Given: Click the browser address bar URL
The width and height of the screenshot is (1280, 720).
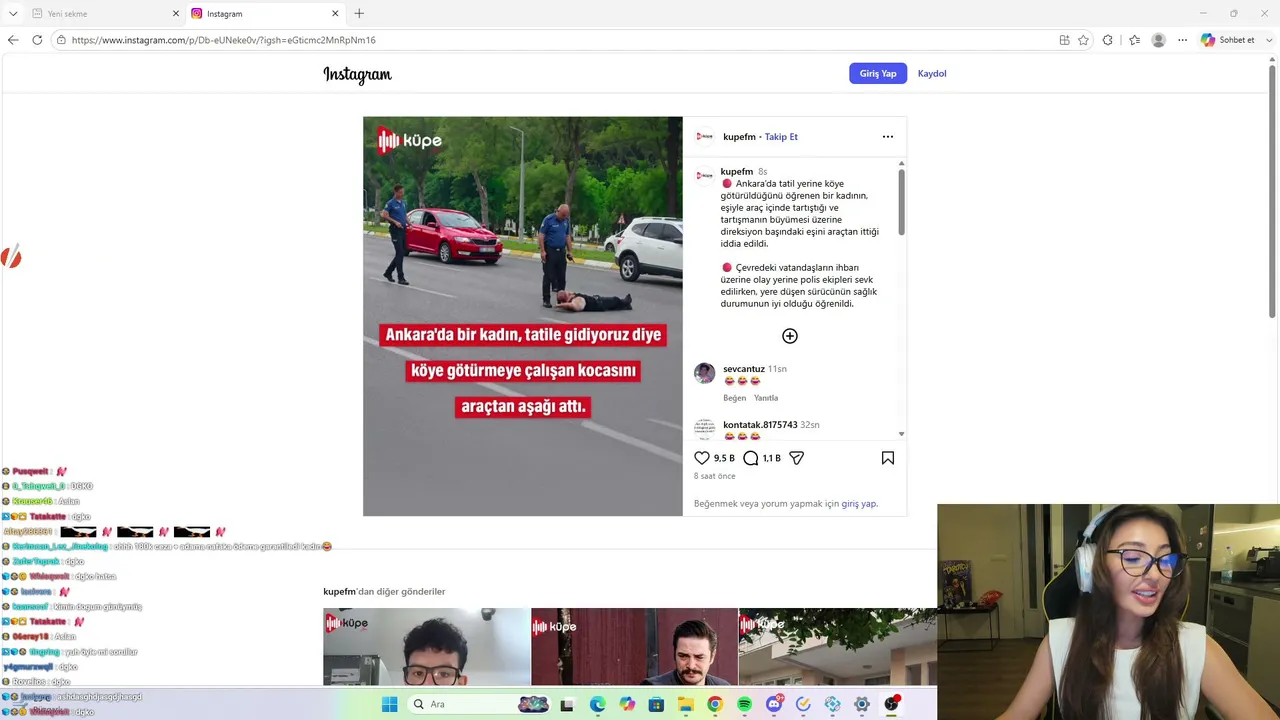Looking at the screenshot, I should point(224,40).
